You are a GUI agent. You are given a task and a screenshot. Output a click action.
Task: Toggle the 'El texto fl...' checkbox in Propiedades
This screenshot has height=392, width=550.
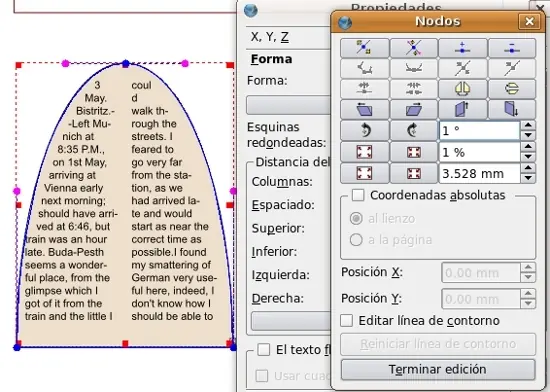click(x=263, y=349)
